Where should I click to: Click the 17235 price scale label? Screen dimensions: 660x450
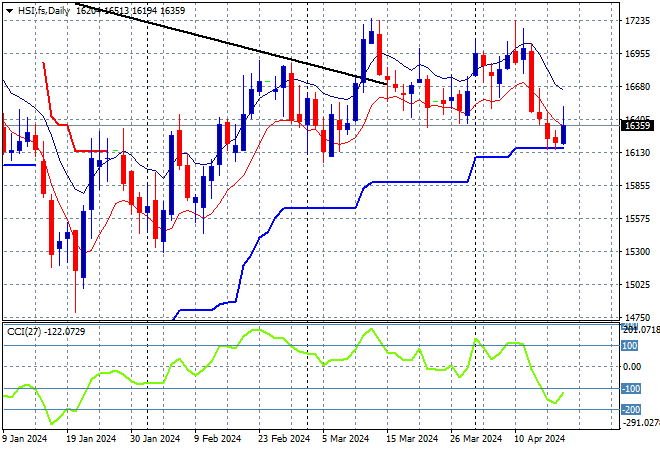[637, 21]
